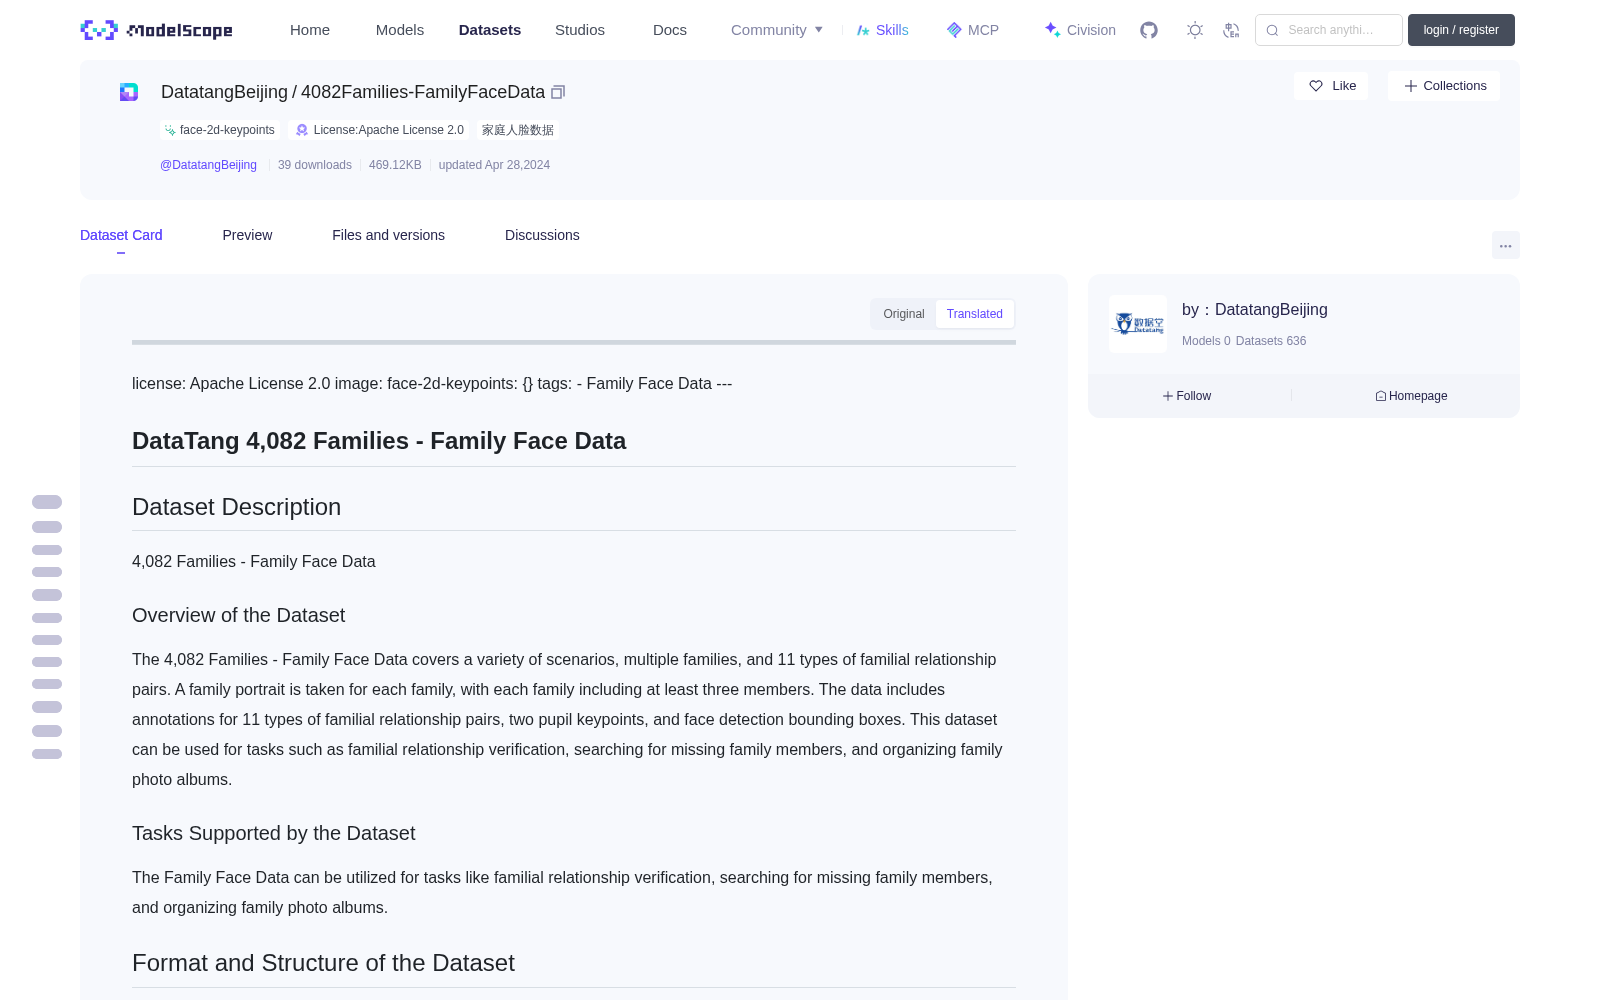Open the Studios menu item
This screenshot has height=1000, width=1600.
tap(580, 30)
